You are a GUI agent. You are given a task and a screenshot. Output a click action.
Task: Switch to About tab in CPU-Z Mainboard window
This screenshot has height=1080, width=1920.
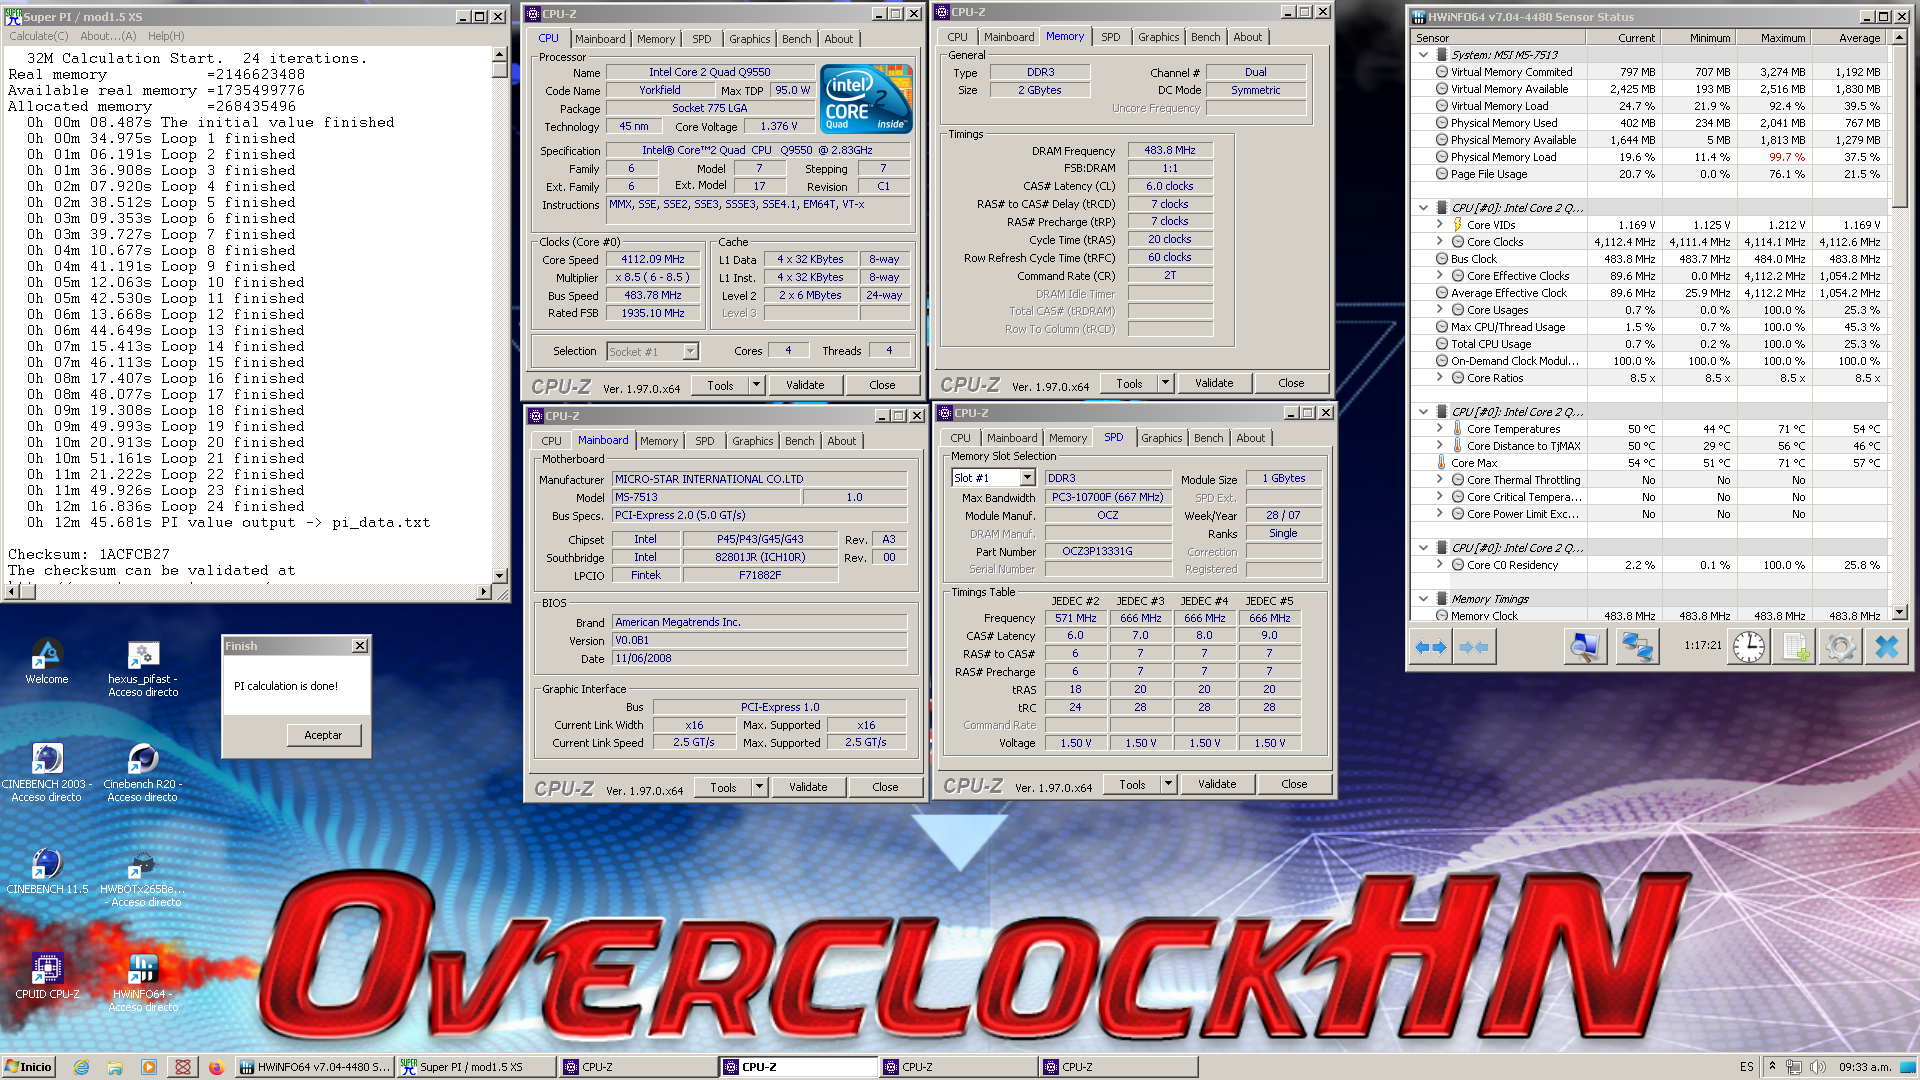pos(841,441)
